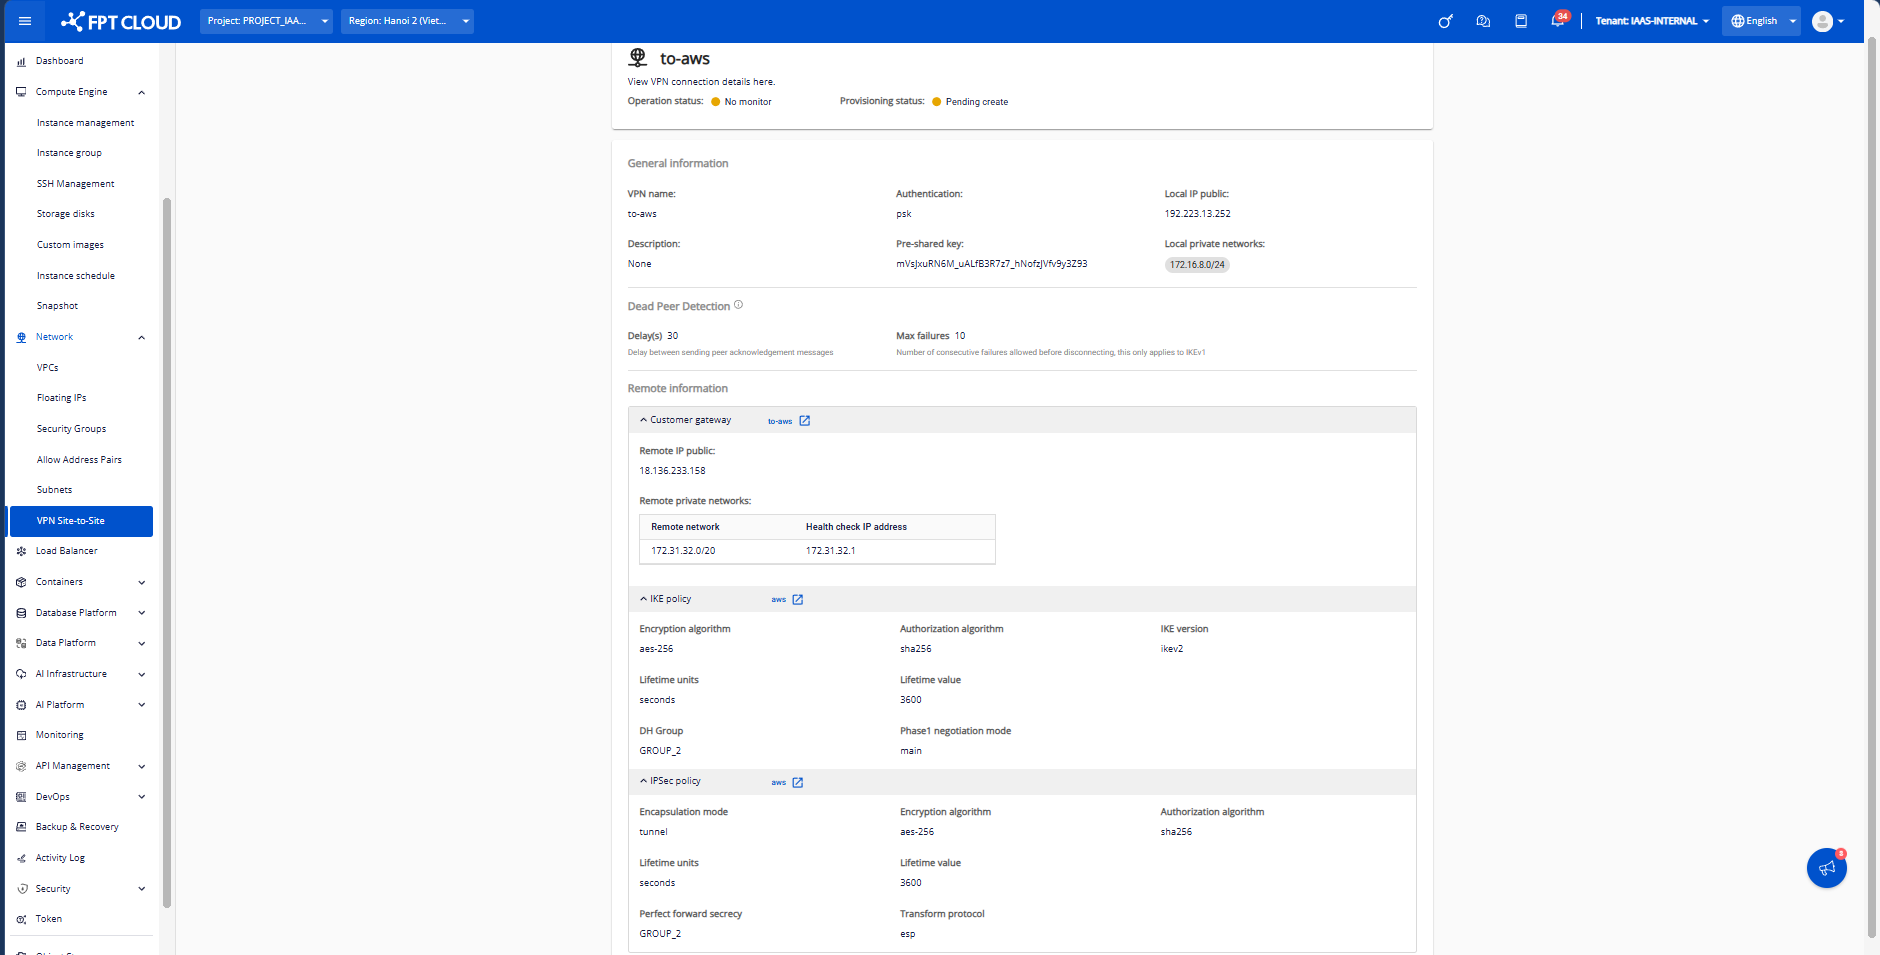This screenshot has height=955, width=1880.
Task: Open the Region Hanoi 2 dropdown
Action: tap(407, 21)
